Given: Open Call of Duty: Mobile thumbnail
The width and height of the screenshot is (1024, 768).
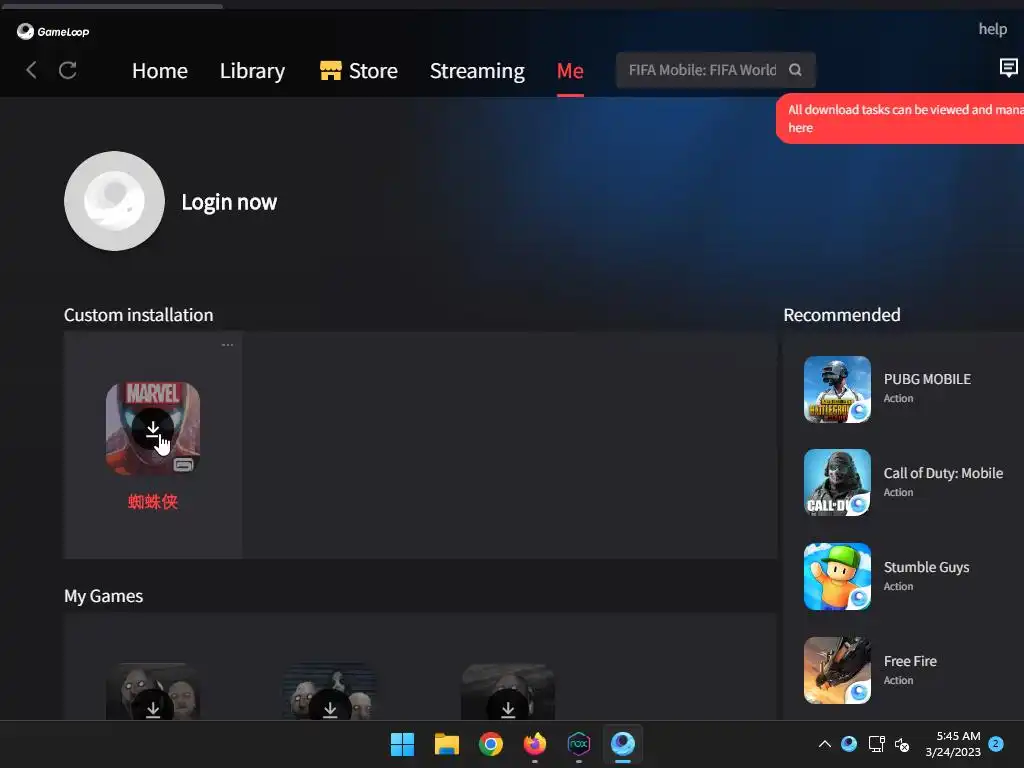Looking at the screenshot, I should point(837,483).
